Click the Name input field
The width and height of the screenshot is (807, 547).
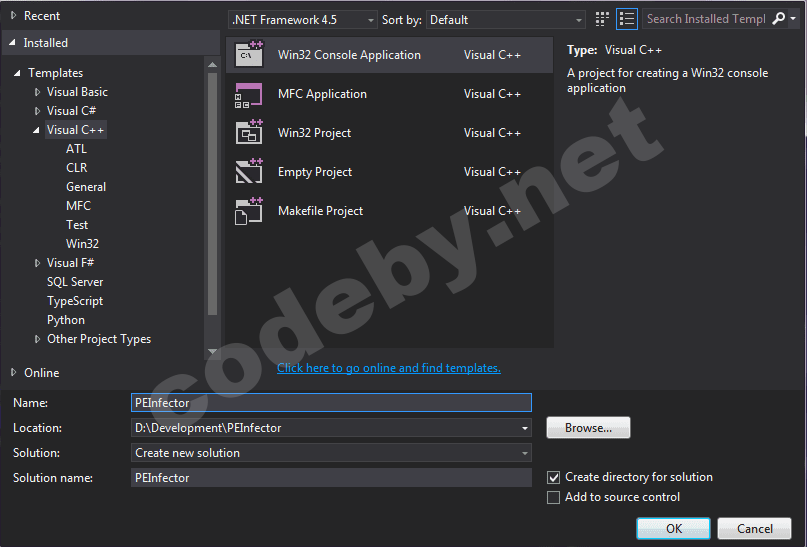(x=331, y=403)
